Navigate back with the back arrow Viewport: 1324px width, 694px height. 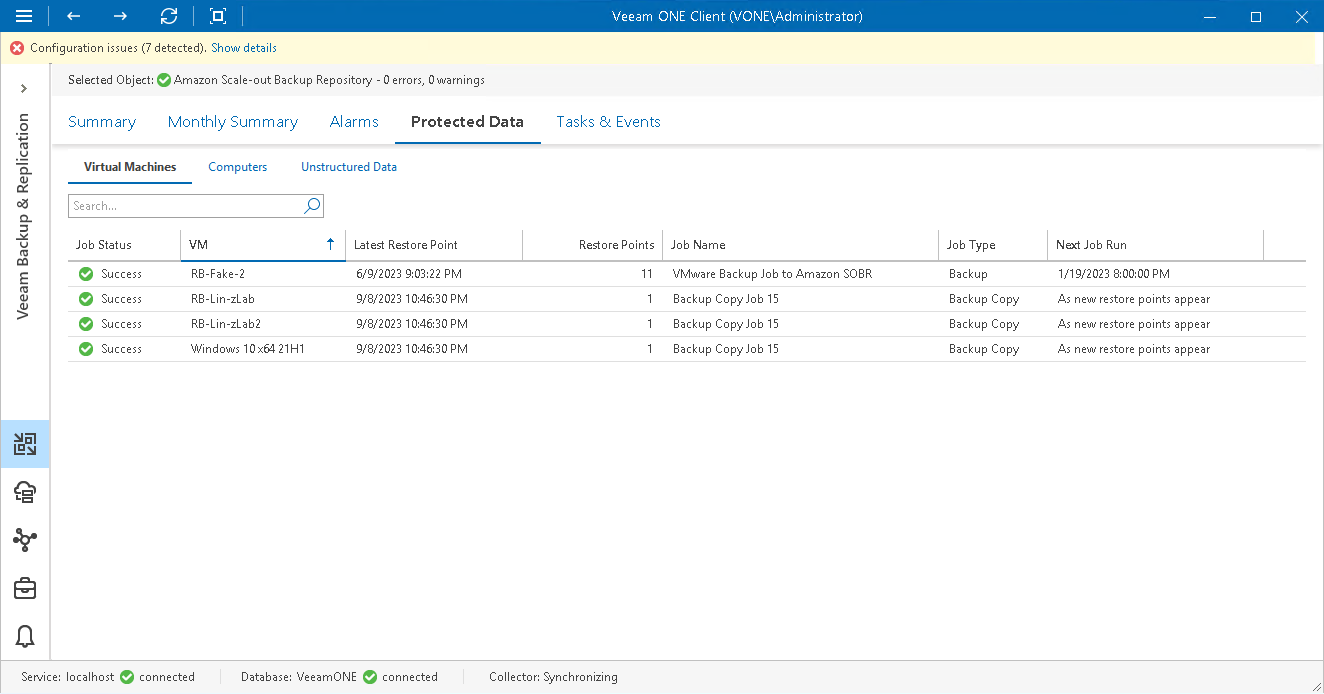pyautogui.click(x=72, y=16)
